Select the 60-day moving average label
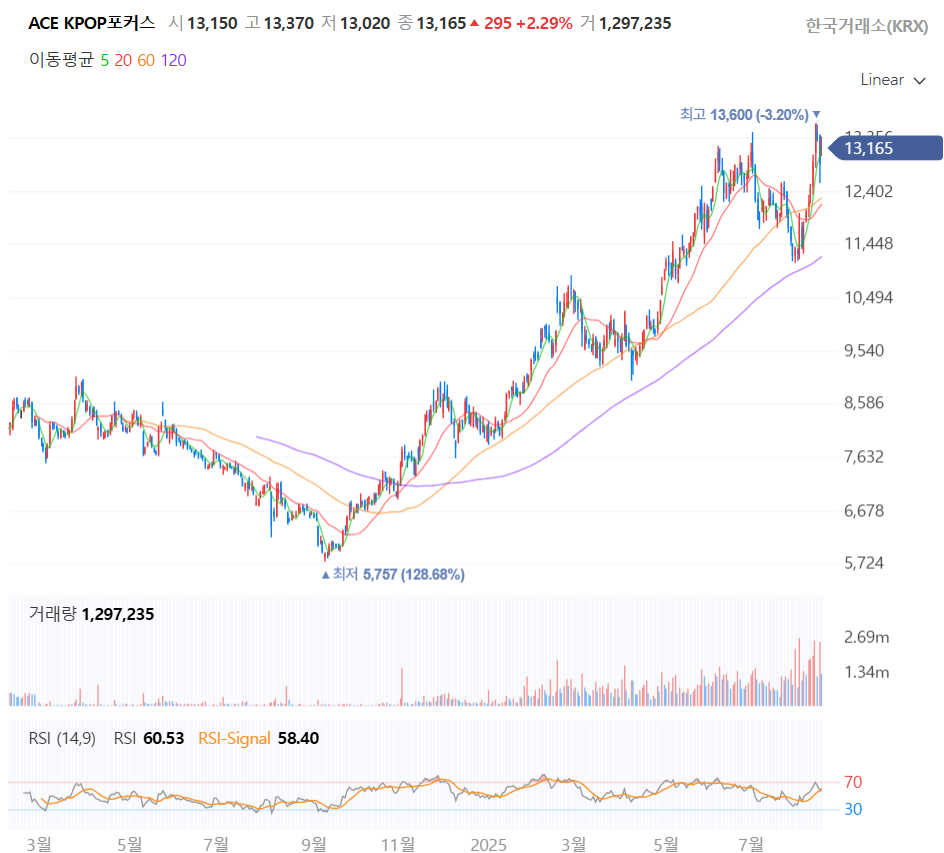Viewport: 944px width, 853px height. tap(146, 60)
